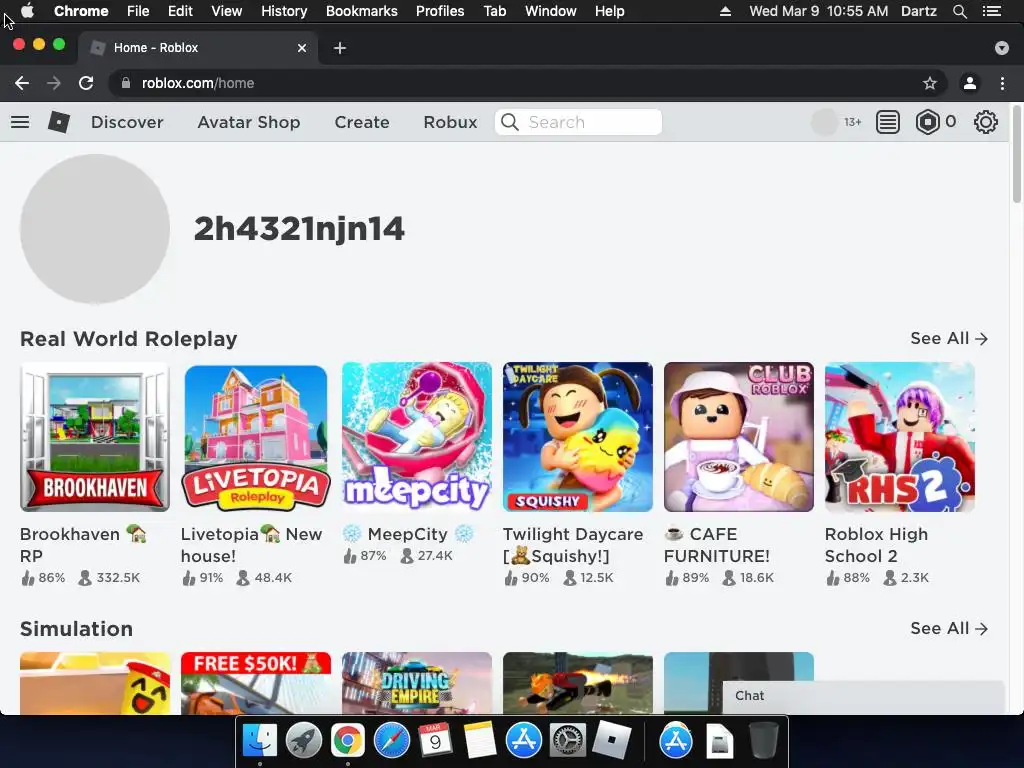Open Chrome's three-dot menu
The height and width of the screenshot is (768, 1024).
click(1002, 83)
